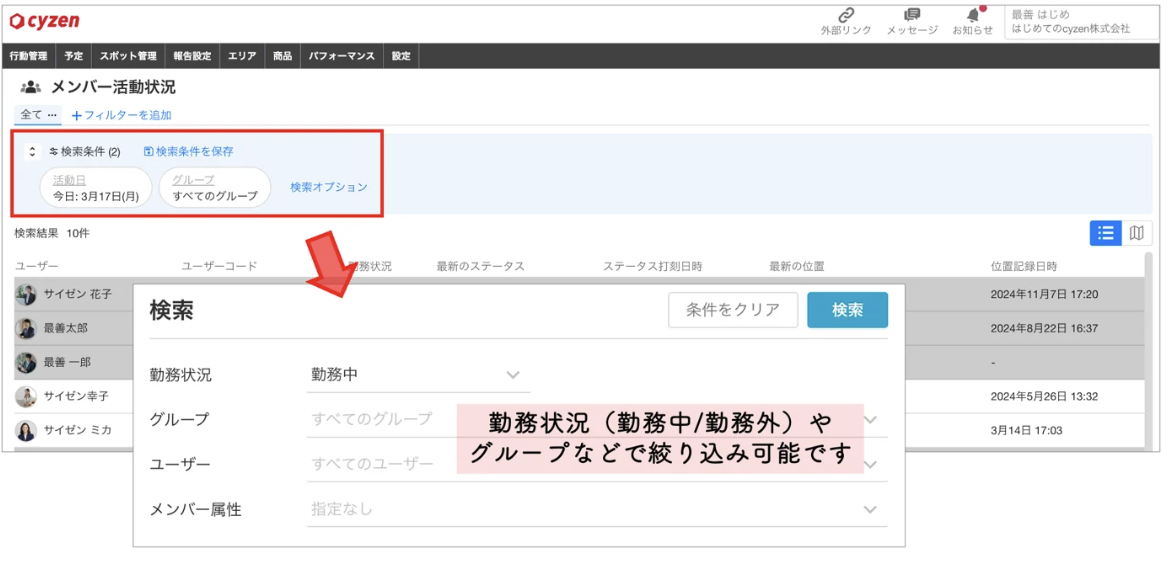Image resolution: width=1168 pixels, height=562 pixels.
Task: Open the 商品 menu
Action: click(x=282, y=56)
